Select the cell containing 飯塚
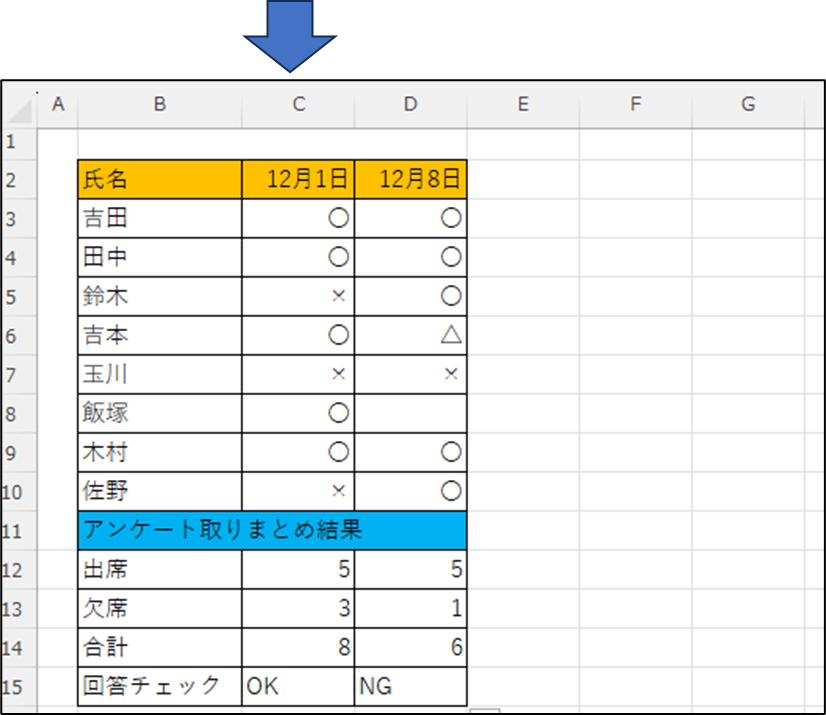 (160, 413)
